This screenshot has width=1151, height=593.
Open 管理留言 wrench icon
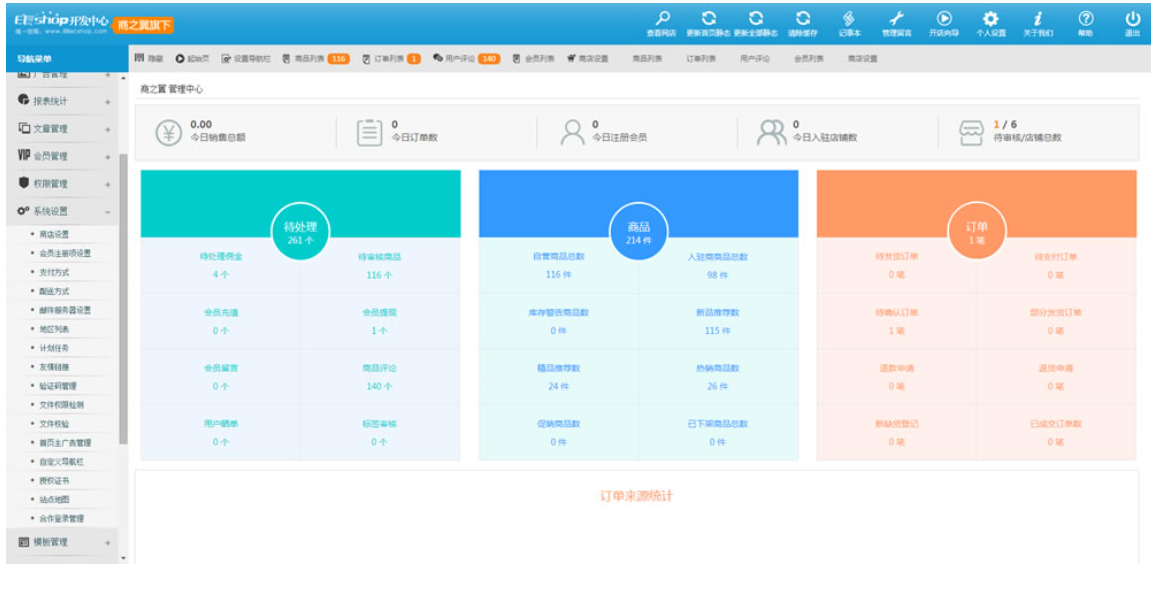coord(896,19)
